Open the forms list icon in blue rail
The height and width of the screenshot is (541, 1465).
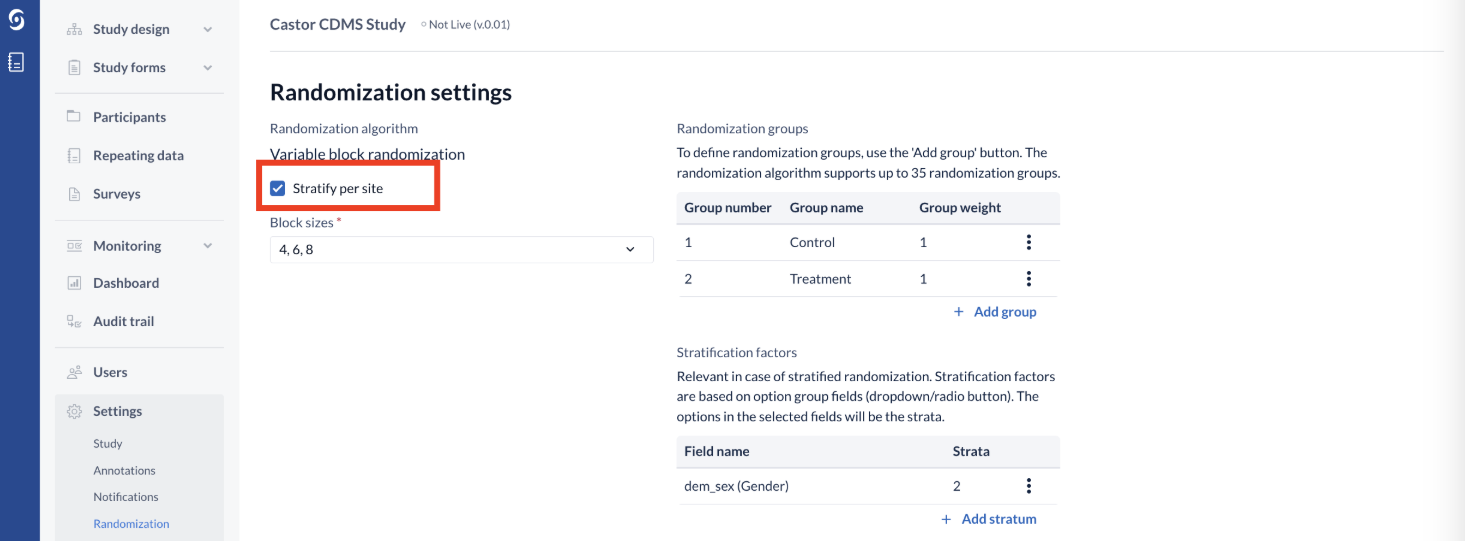point(16,62)
